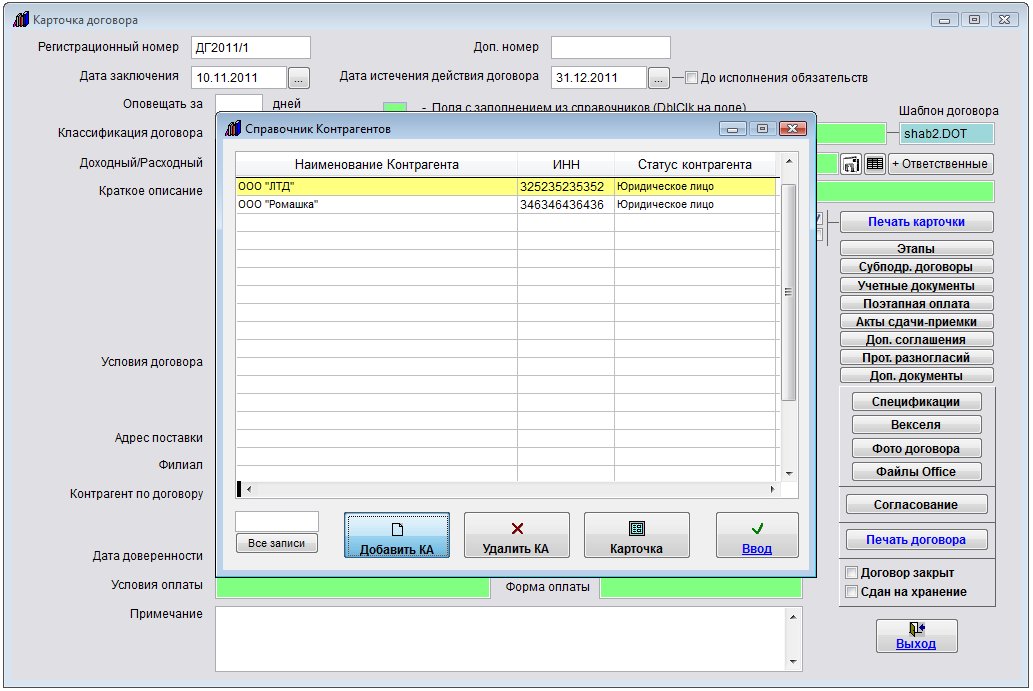Click the Оповещать за days field
The image size is (1033, 691).
[x=238, y=102]
